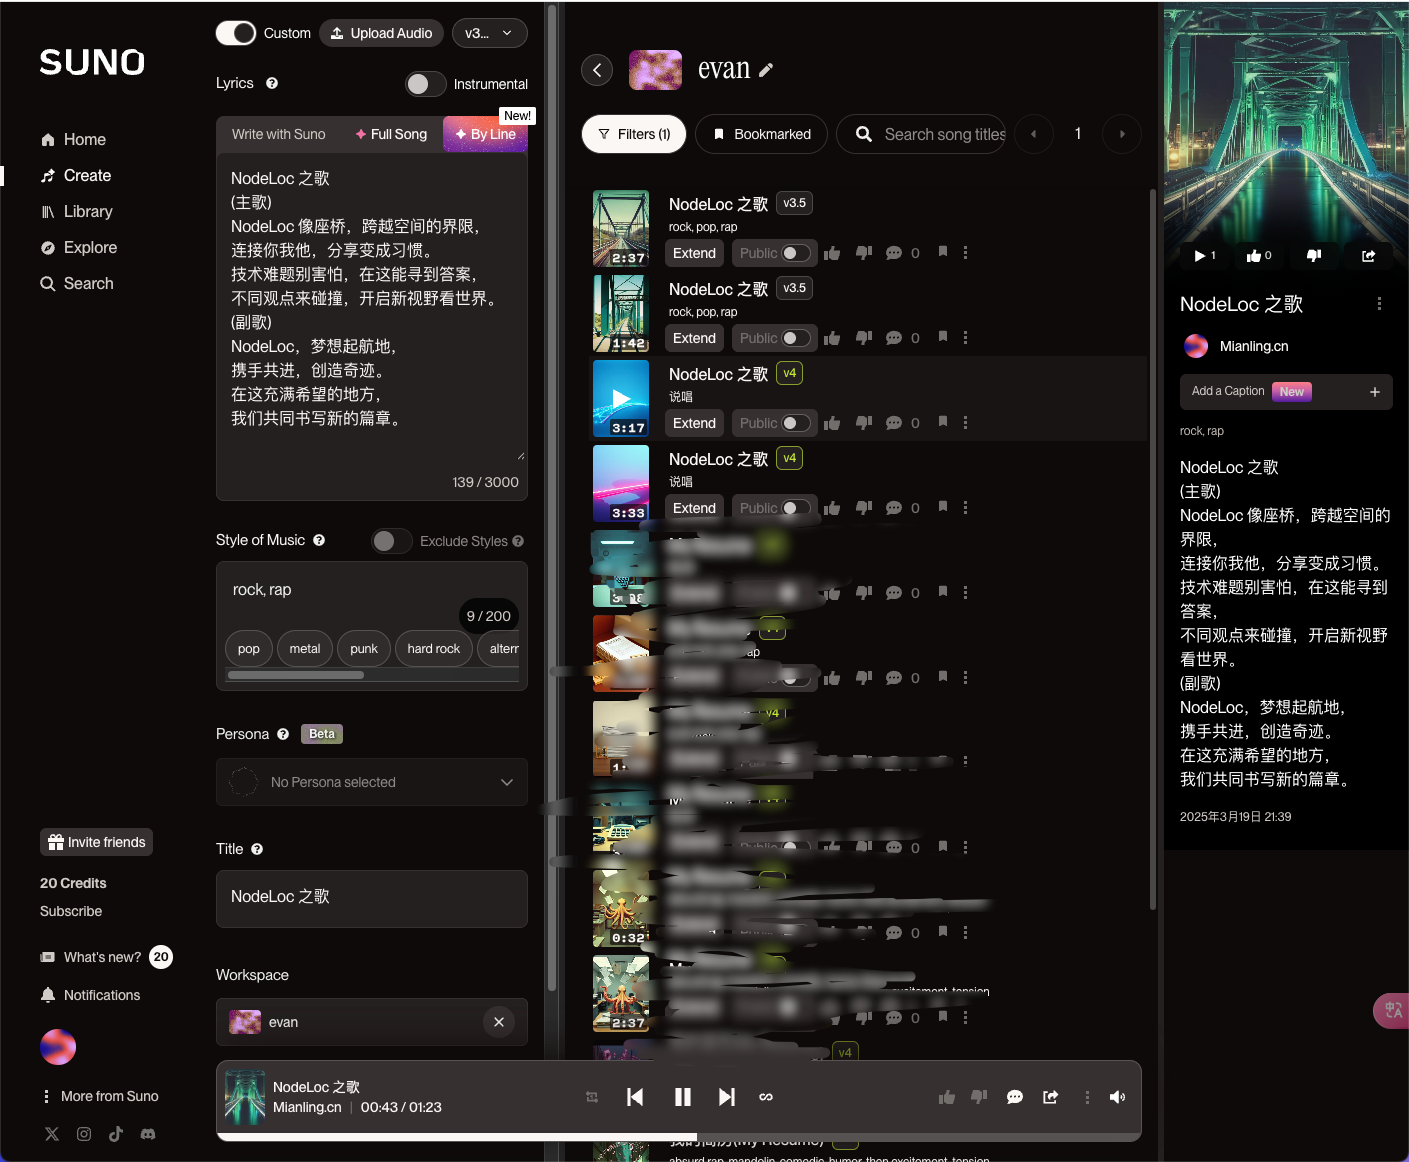This screenshot has height=1162, width=1409.
Task: Expand the Persona selection dropdown
Action: pos(372,782)
